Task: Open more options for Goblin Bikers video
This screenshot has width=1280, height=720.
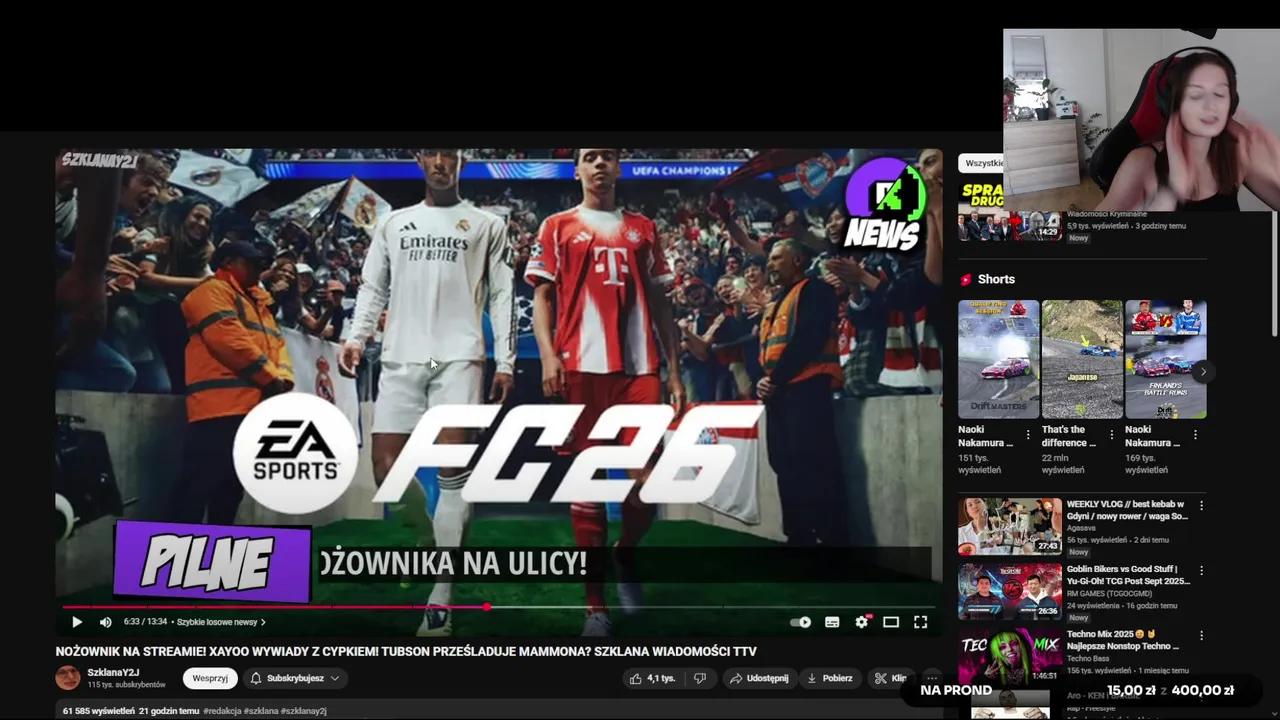Action: click(1201, 571)
